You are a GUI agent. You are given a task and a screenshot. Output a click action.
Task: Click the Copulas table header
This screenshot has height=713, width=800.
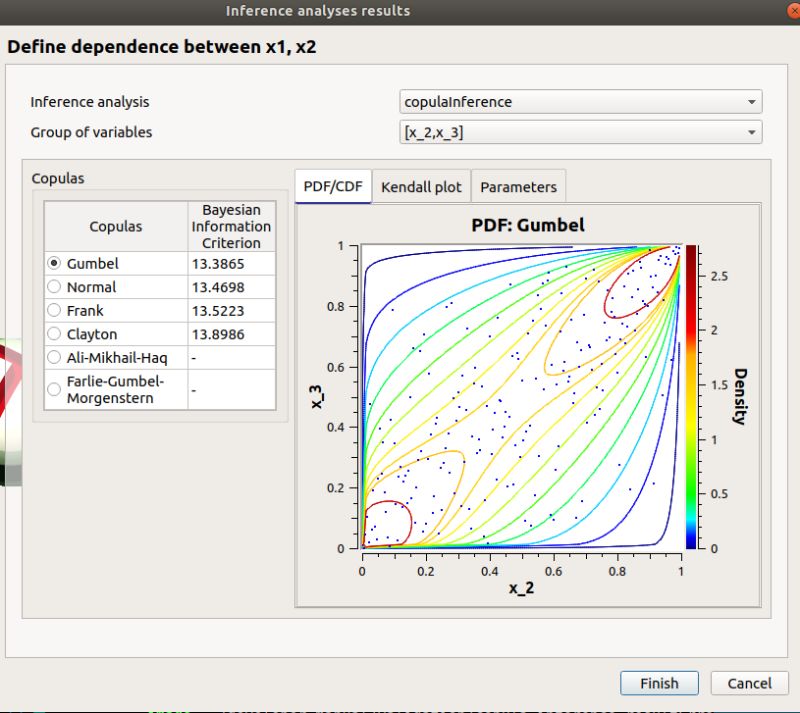point(116,225)
